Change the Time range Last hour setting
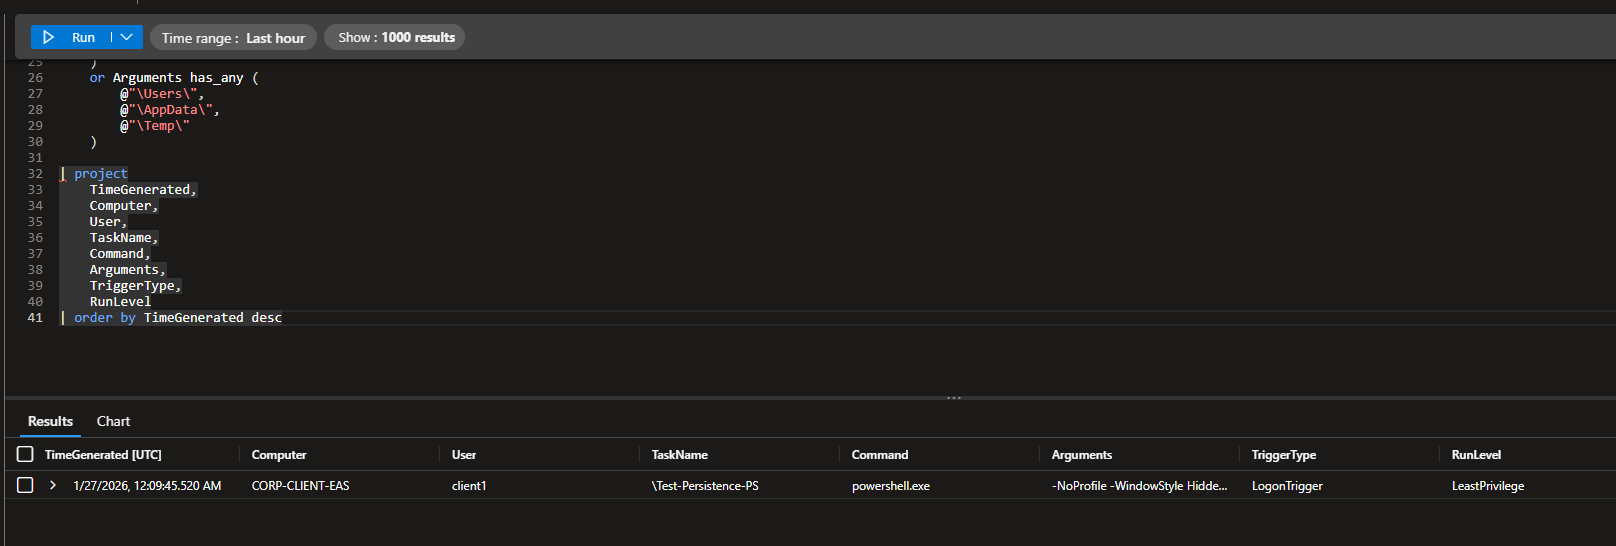This screenshot has height=546, width=1616. pos(233,38)
